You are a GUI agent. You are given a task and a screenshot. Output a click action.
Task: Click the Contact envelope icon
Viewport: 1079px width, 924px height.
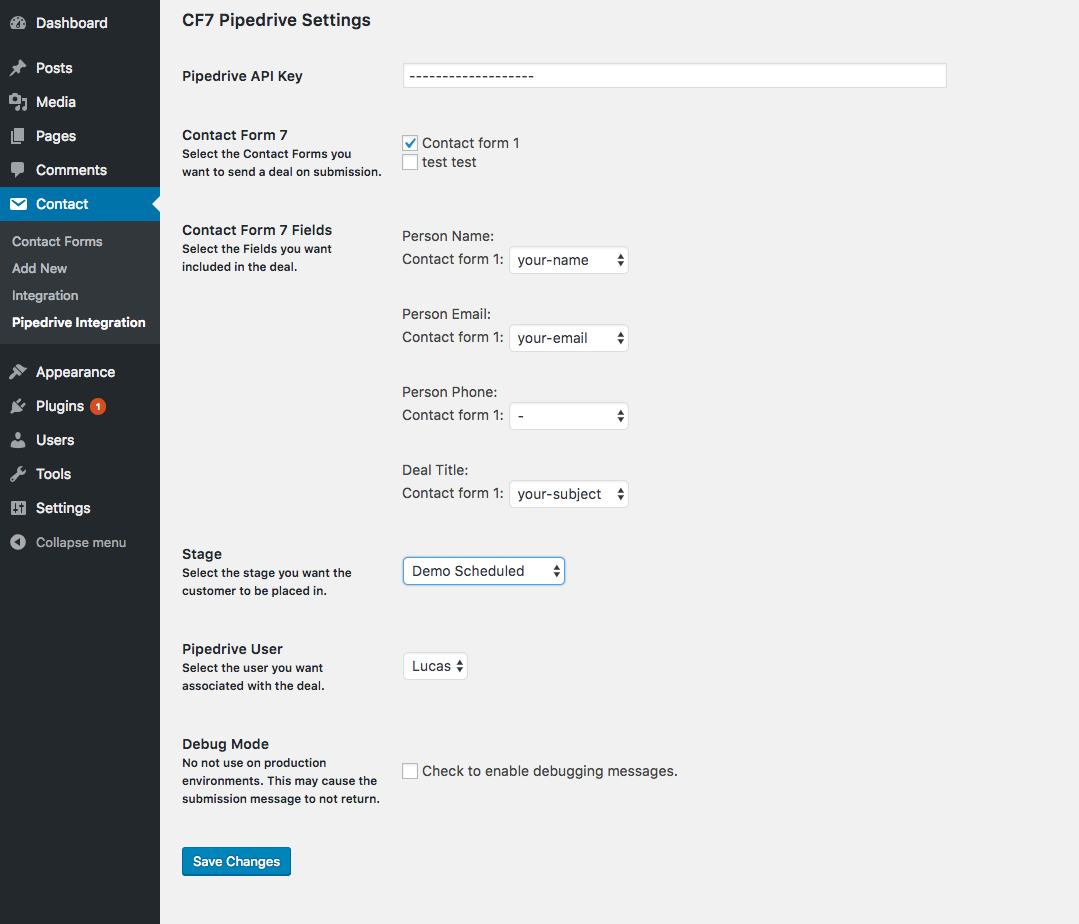point(18,204)
